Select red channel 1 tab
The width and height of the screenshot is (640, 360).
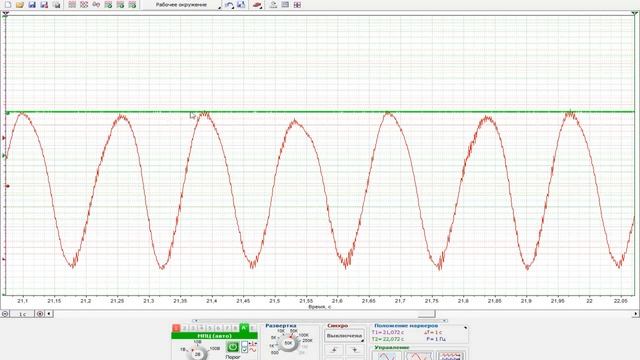[176, 328]
